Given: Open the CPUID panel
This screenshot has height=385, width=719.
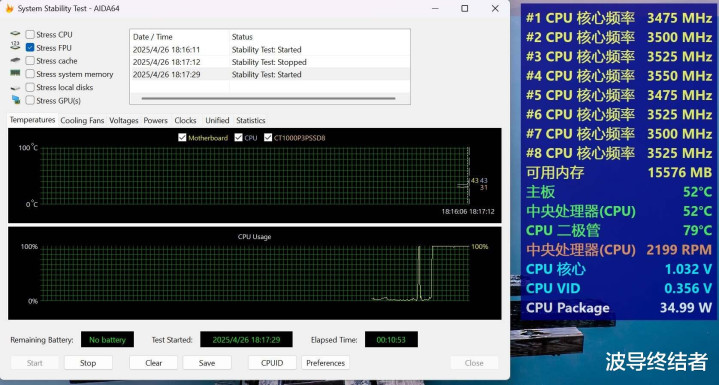Looking at the screenshot, I should point(272,363).
